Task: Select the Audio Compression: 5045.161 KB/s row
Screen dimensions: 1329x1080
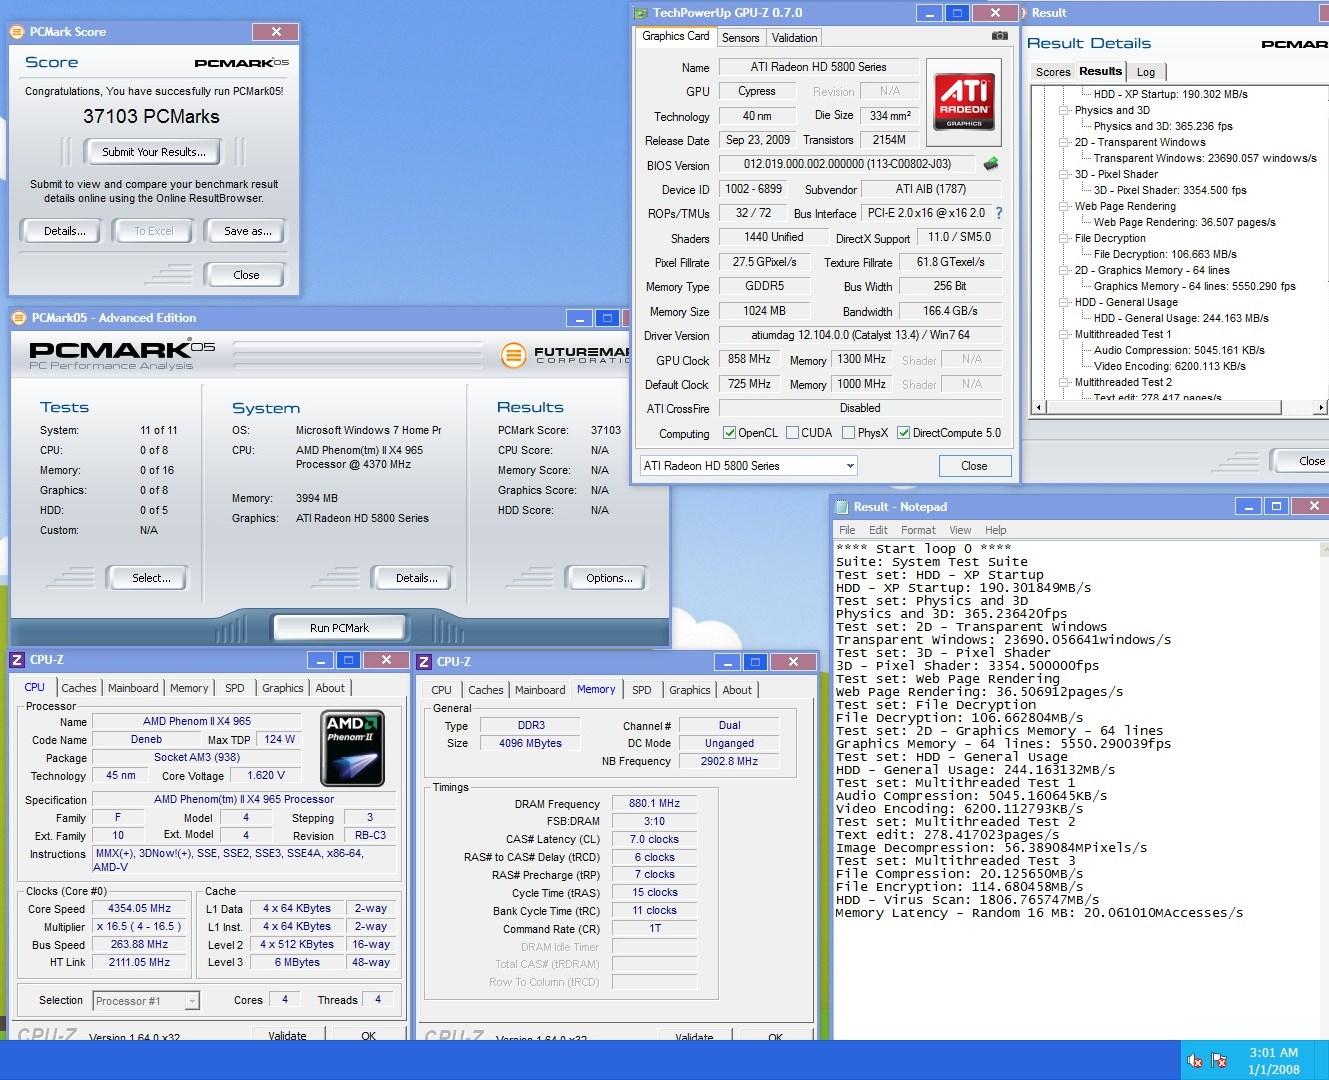Action: click(1179, 350)
